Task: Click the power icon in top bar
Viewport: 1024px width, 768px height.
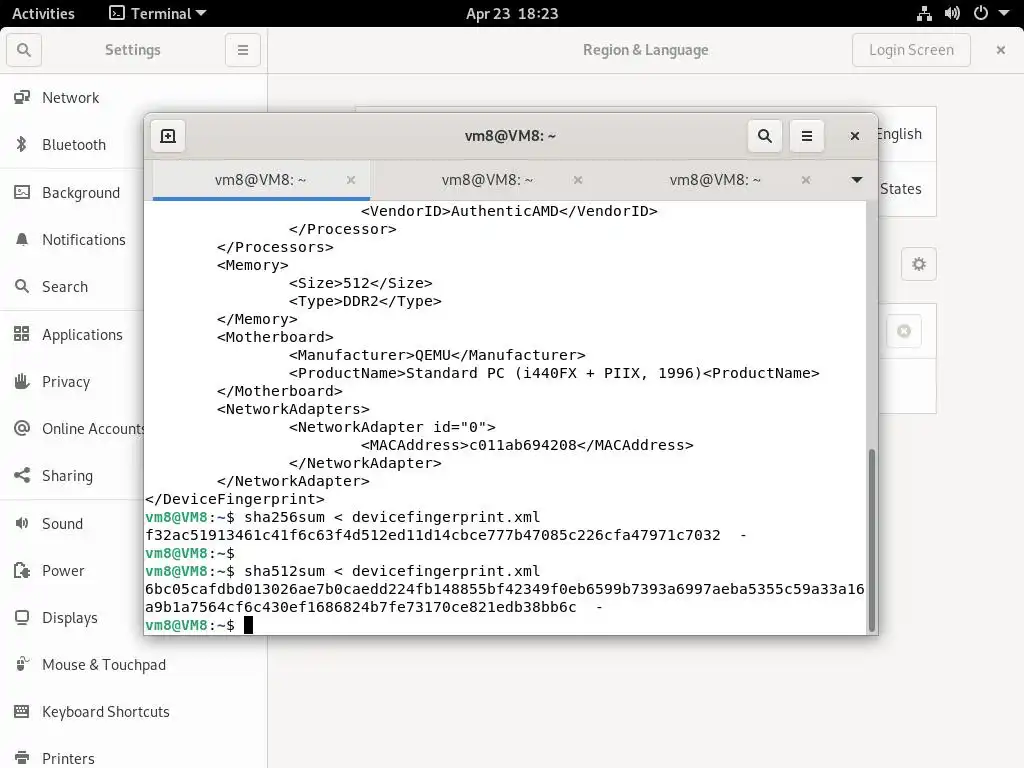Action: coord(980,13)
